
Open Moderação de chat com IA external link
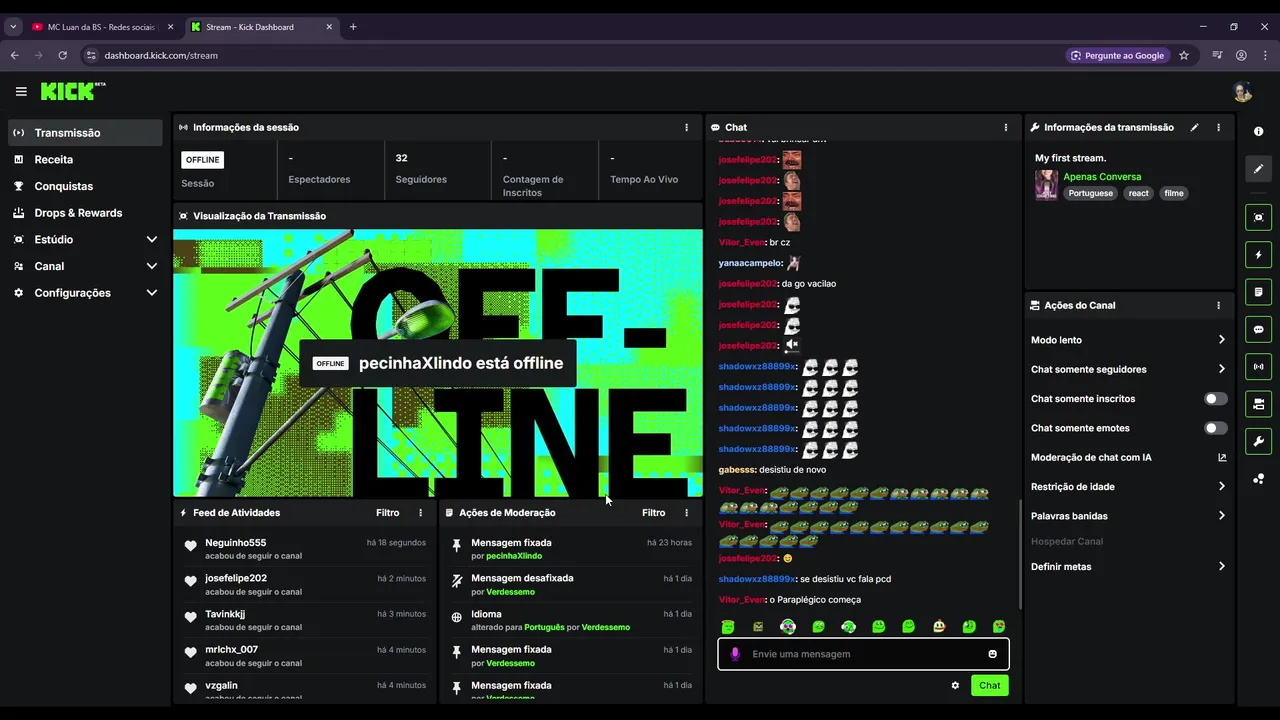point(1222,457)
